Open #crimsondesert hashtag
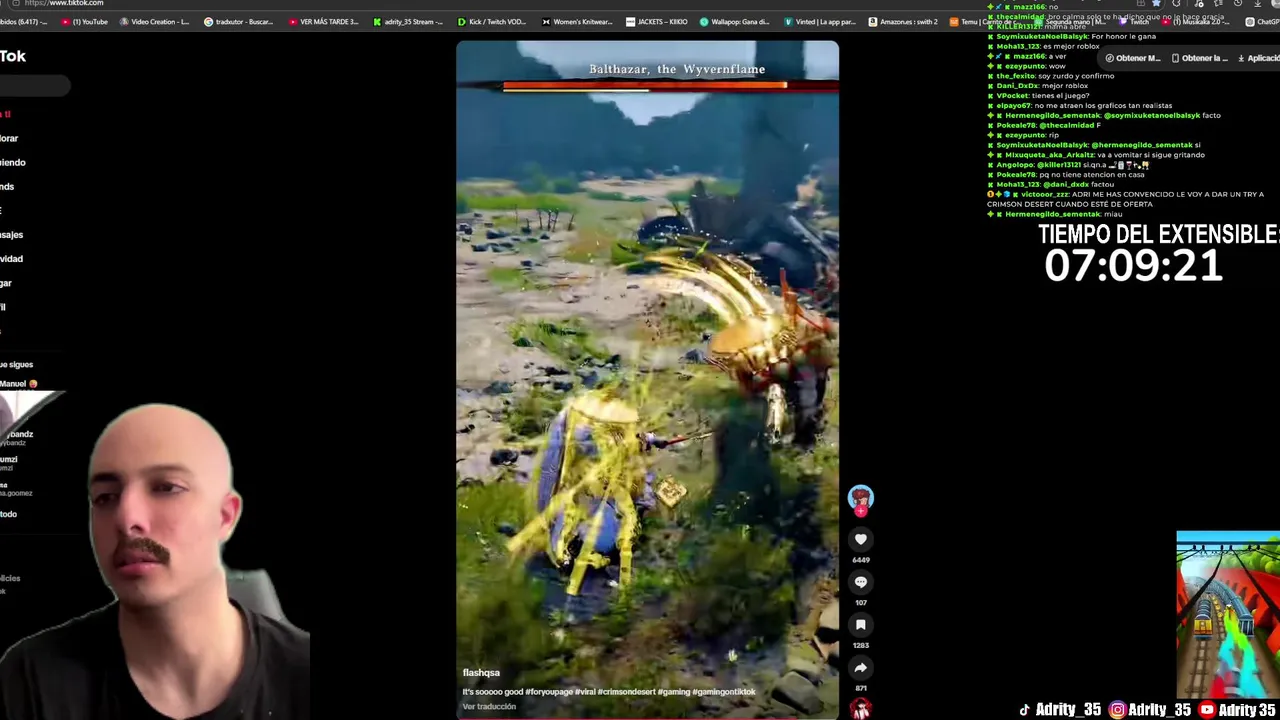The image size is (1280, 720). coord(627,692)
